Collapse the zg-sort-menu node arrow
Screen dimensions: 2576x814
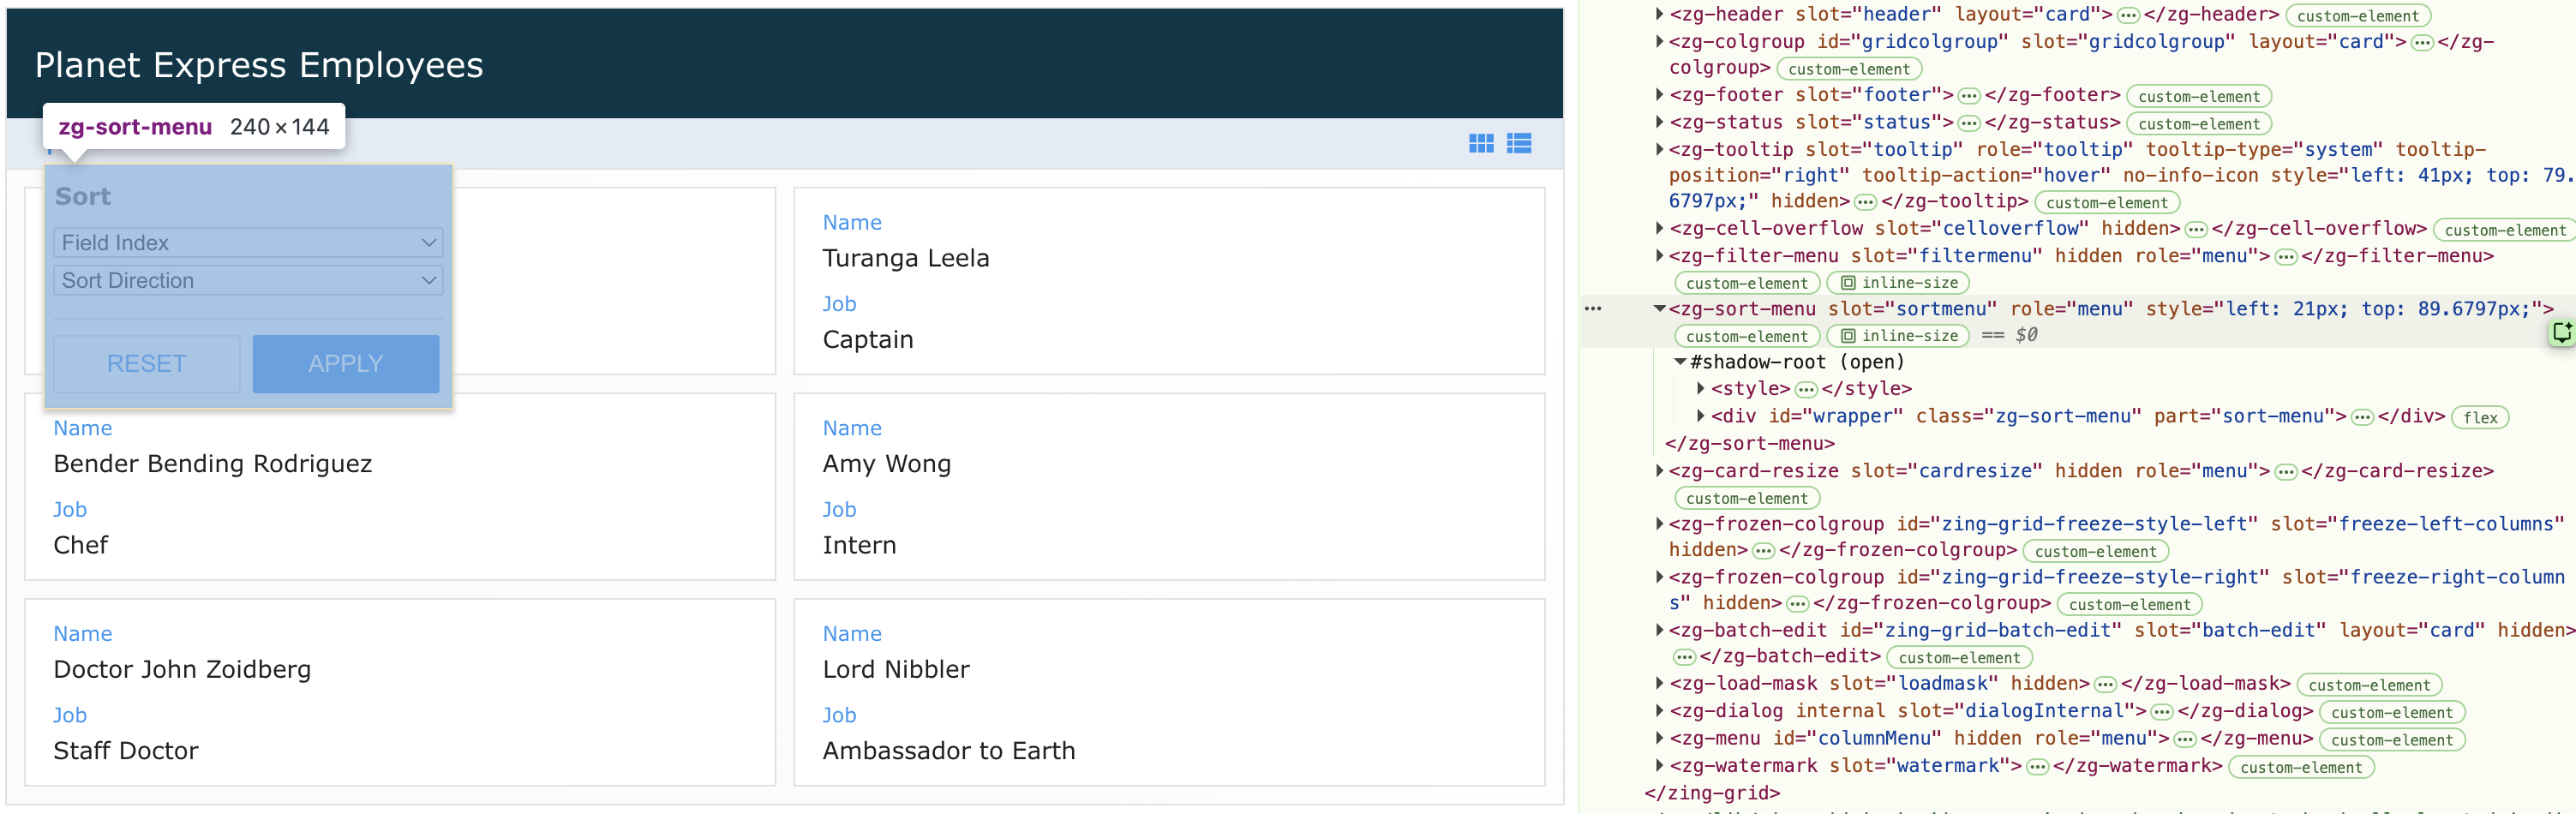[1659, 309]
